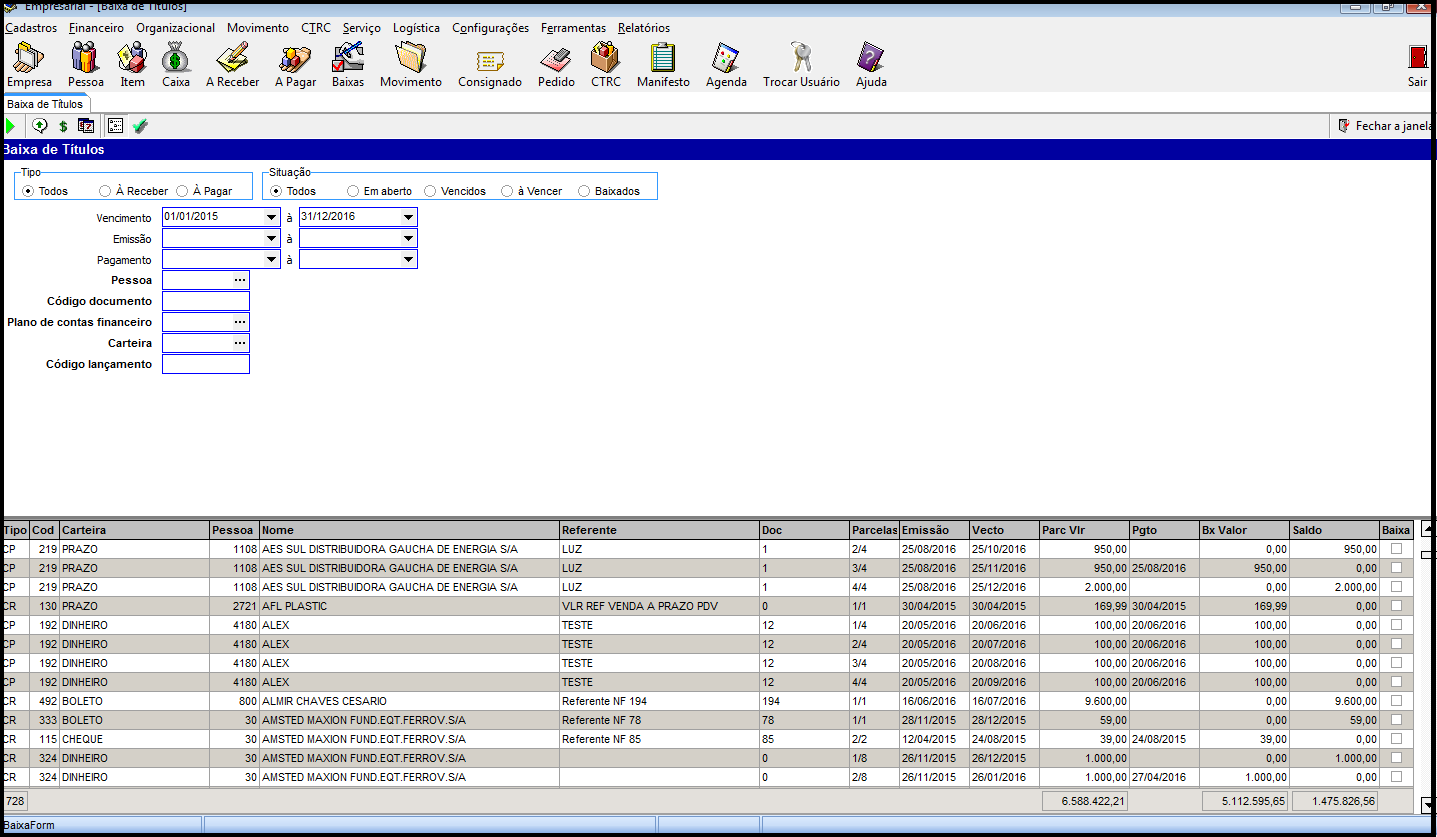This screenshot has height=837, width=1437.
Task: Click the Pessoa lookup ellipsis button
Action: pyautogui.click(x=240, y=281)
